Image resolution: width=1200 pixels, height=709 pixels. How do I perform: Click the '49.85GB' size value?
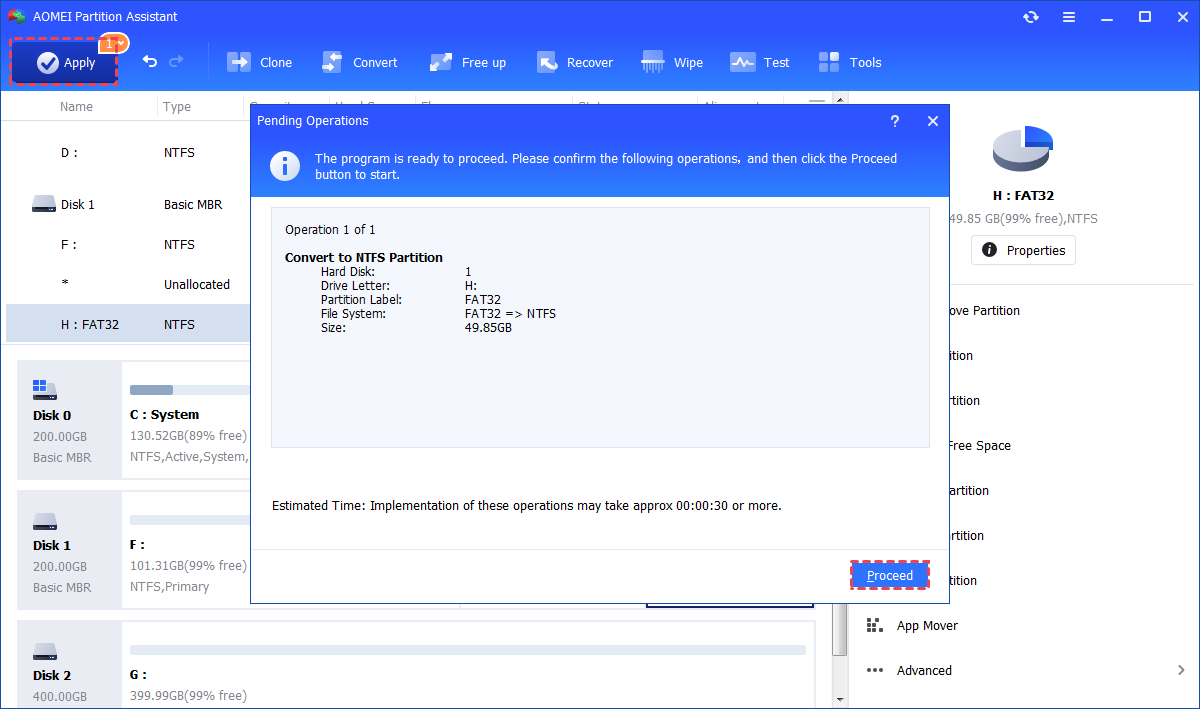coord(488,327)
